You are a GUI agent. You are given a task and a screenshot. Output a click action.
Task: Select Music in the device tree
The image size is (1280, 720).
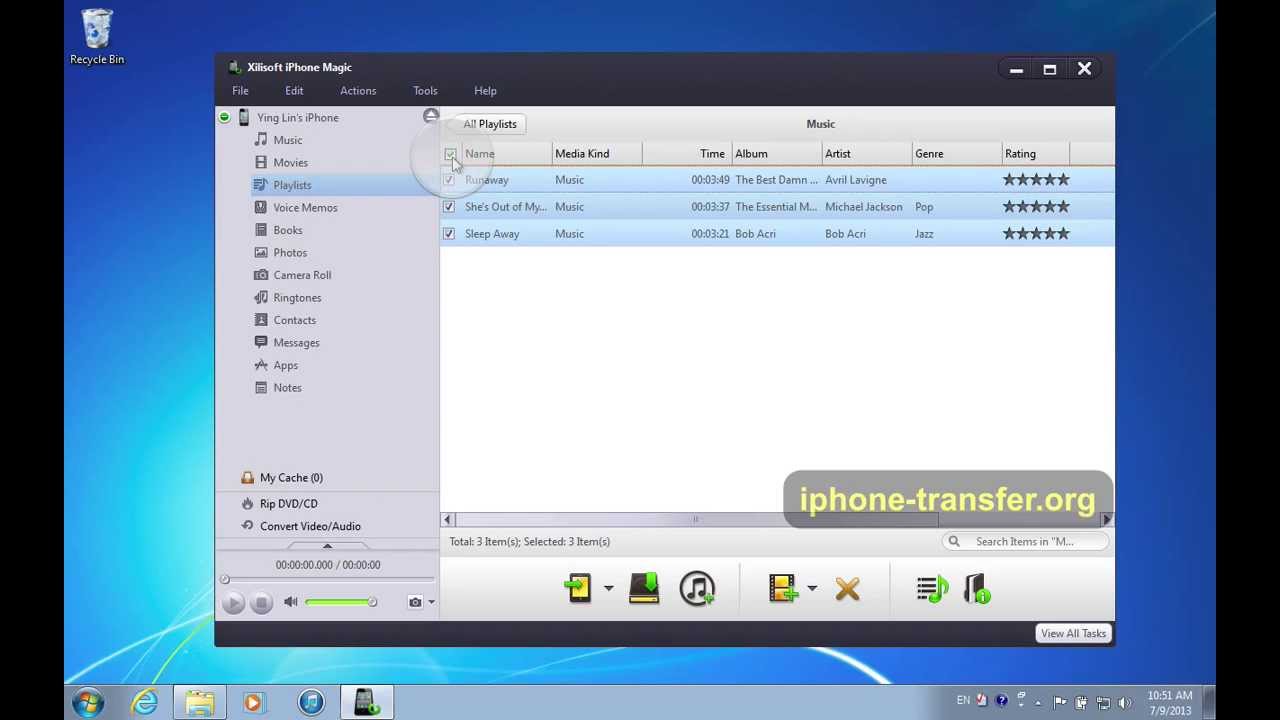coord(287,140)
